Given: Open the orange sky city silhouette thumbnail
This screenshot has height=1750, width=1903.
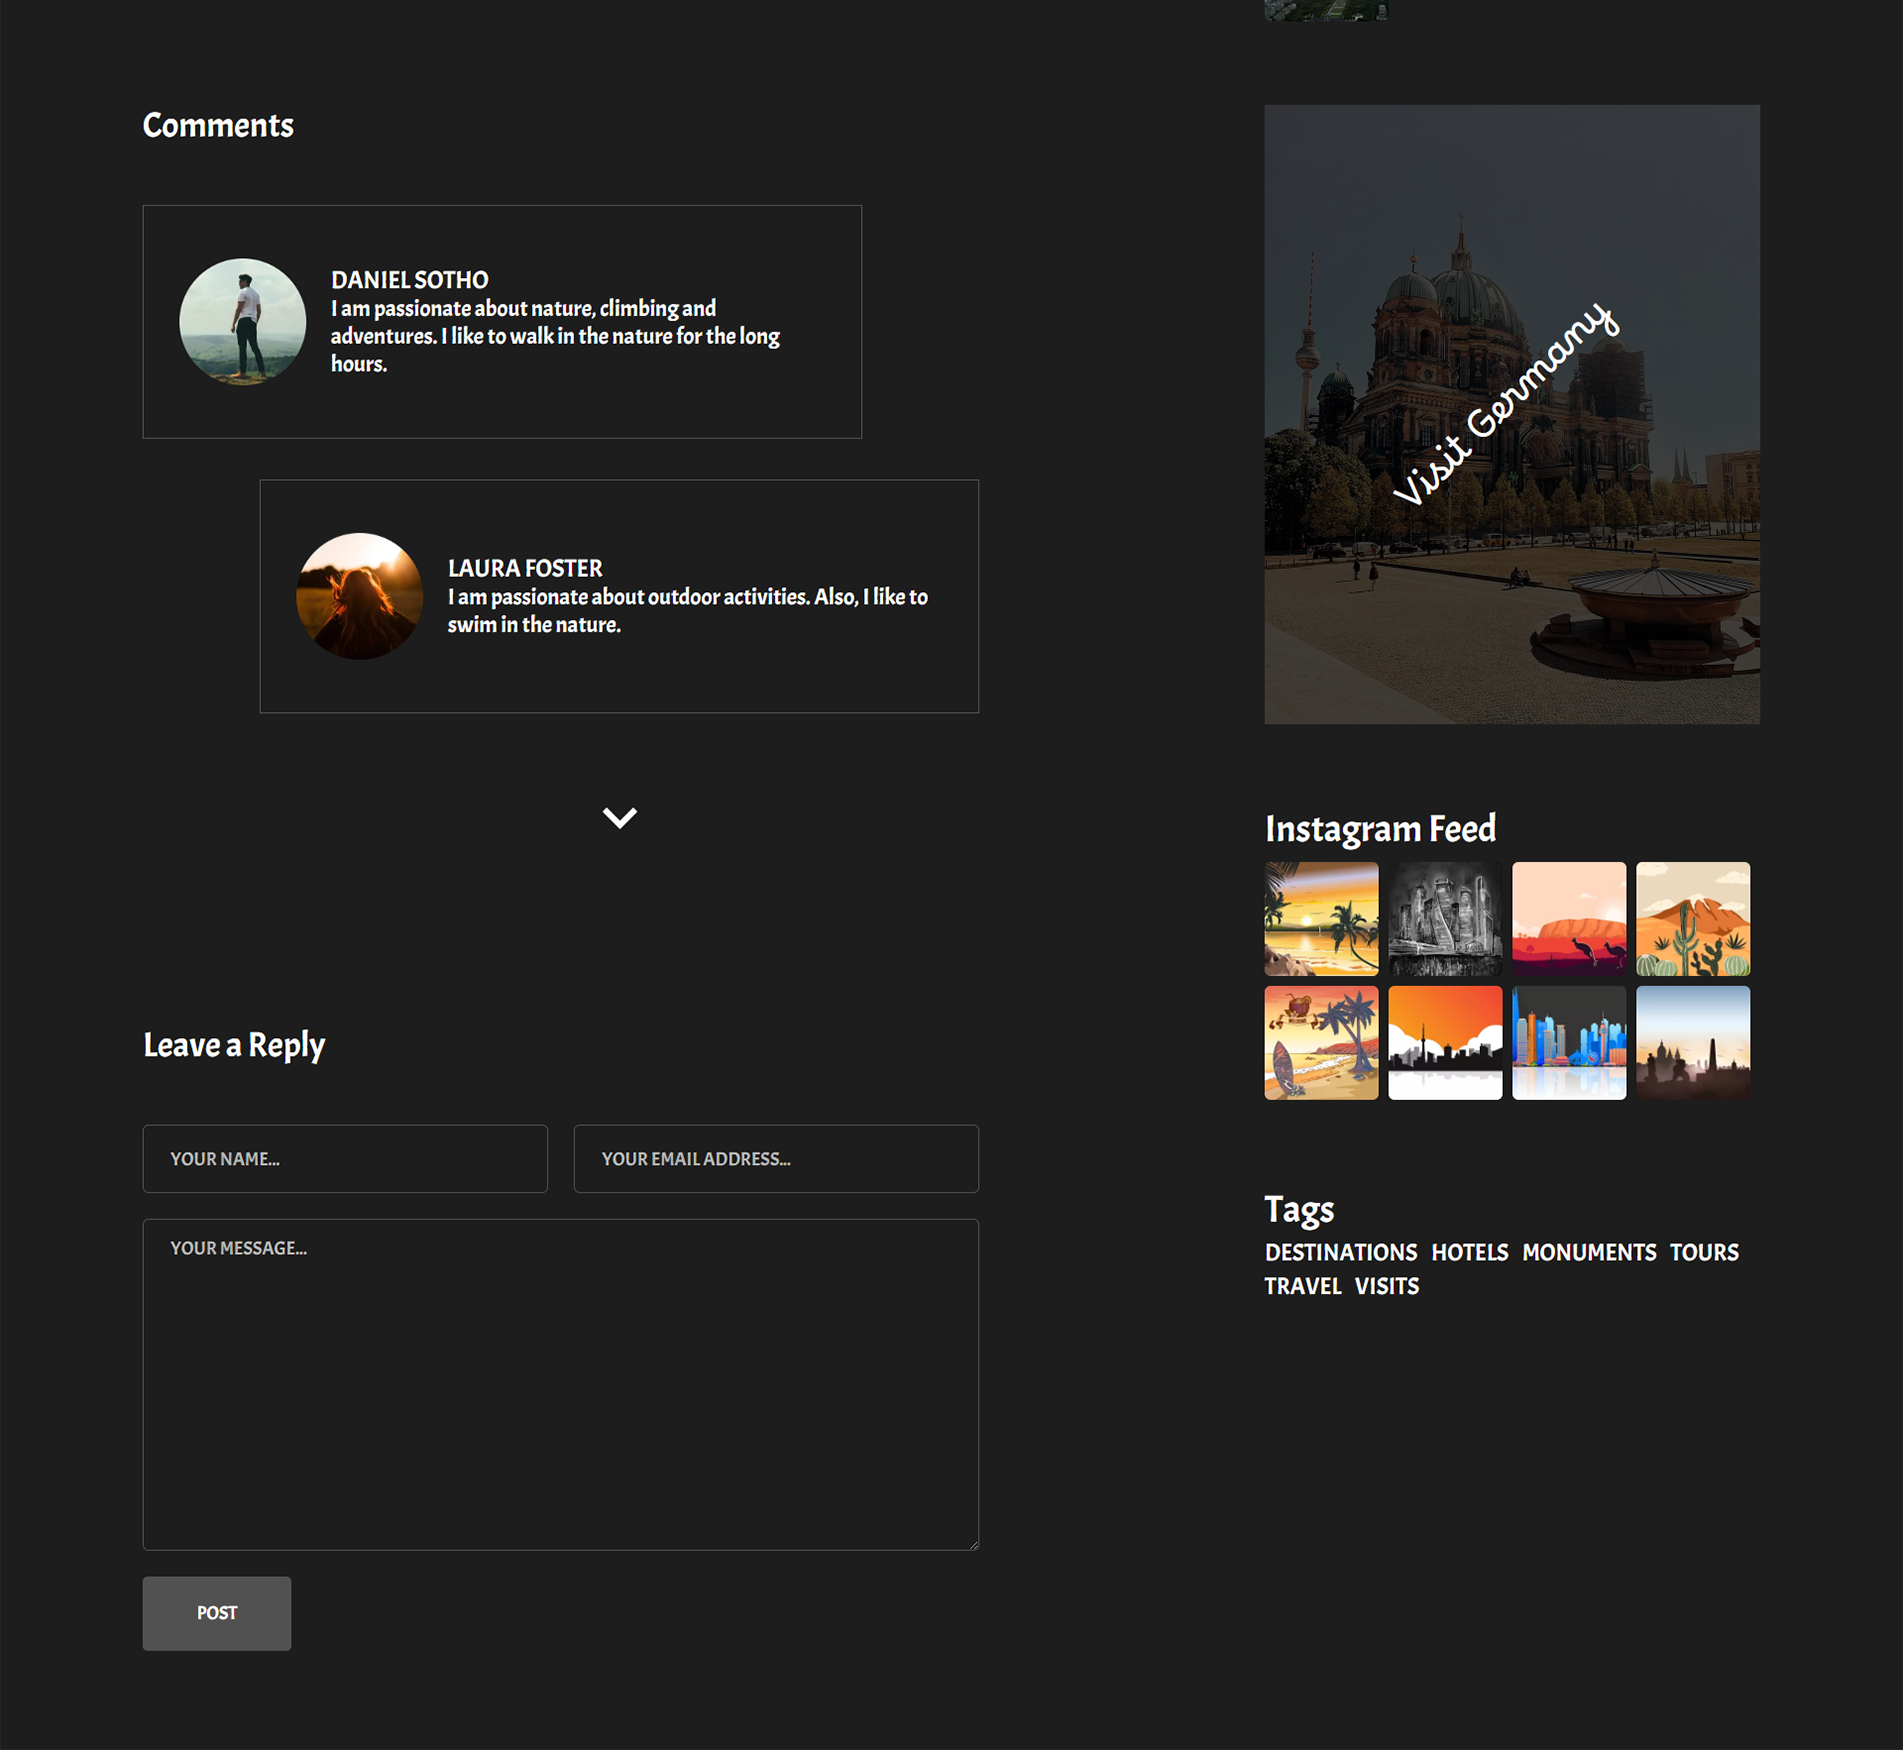Looking at the screenshot, I should click(x=1444, y=1042).
